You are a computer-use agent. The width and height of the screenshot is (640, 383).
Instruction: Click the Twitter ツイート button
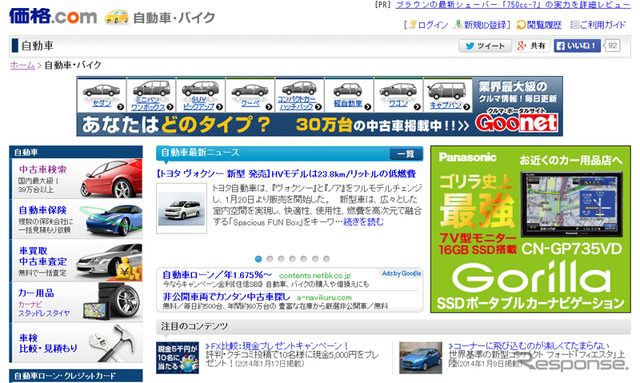tap(485, 46)
